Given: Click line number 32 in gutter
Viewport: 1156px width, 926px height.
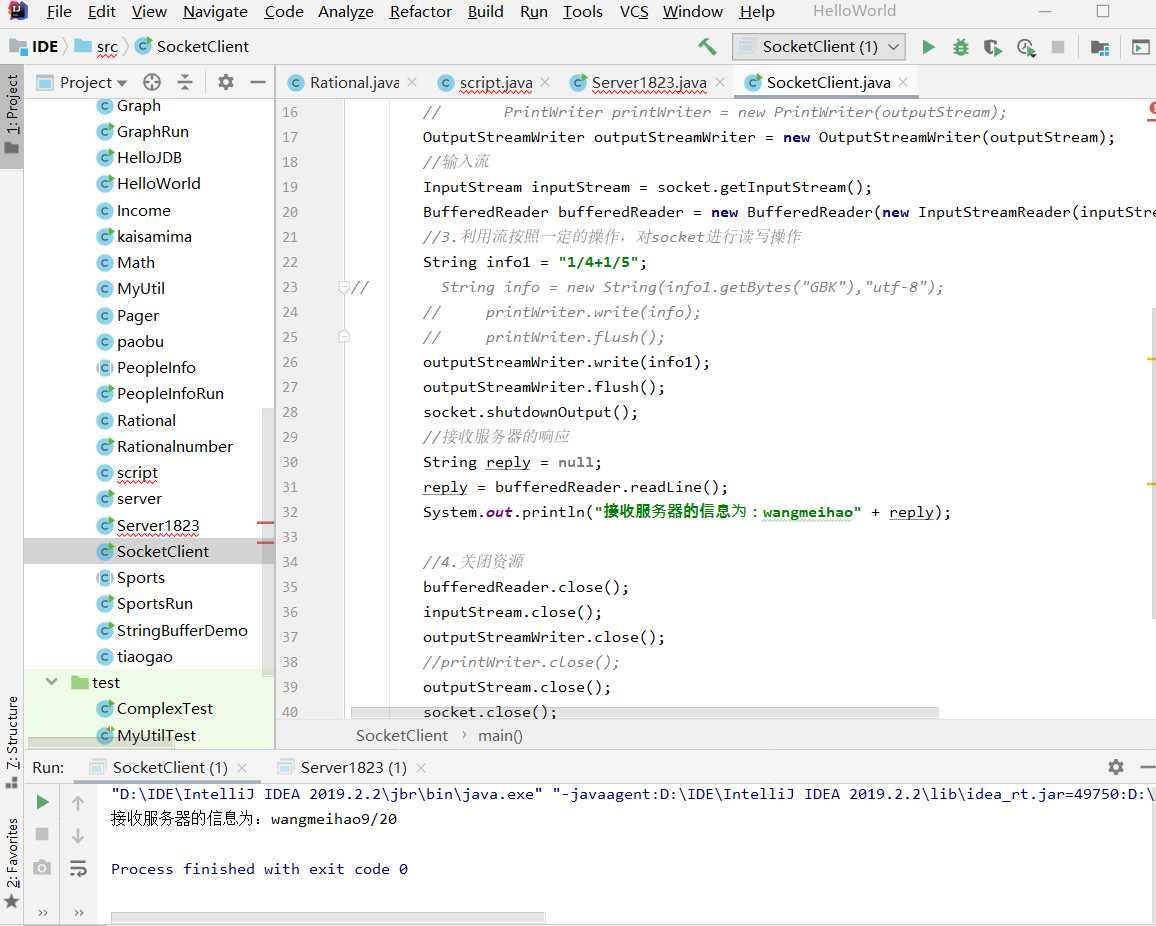Looking at the screenshot, I should point(290,512).
